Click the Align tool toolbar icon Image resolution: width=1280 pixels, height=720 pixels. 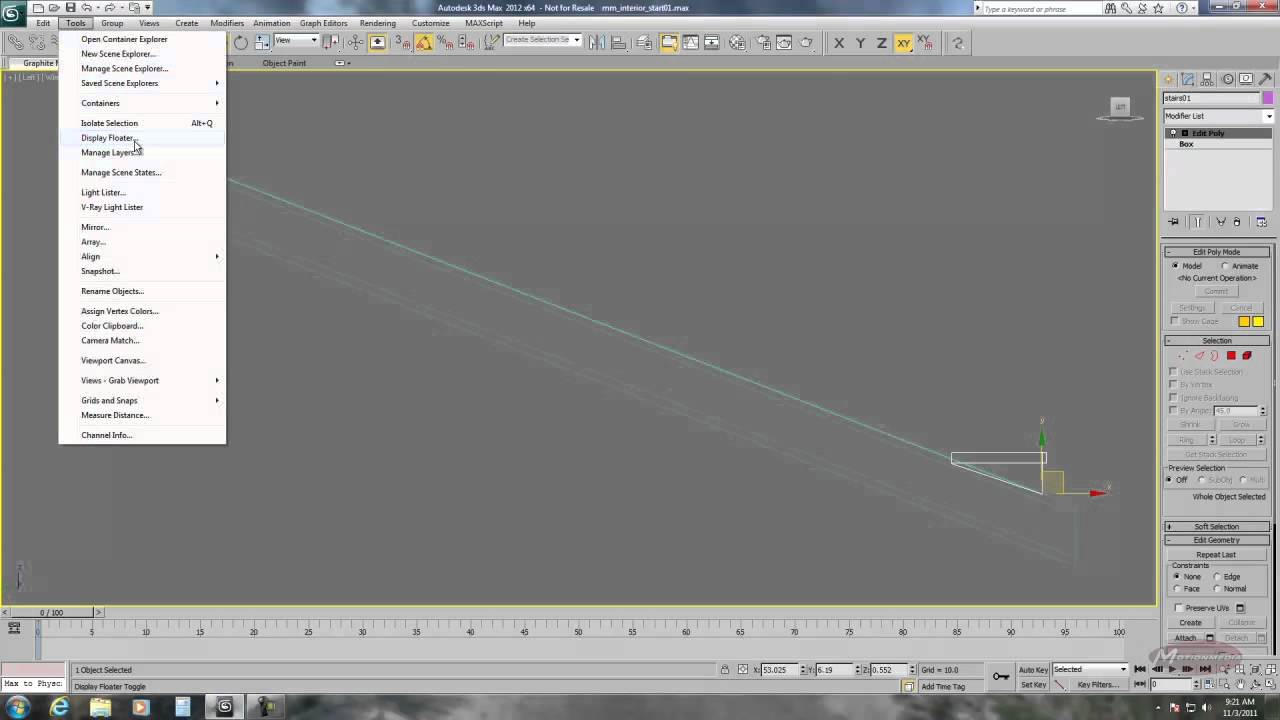[x=618, y=42]
